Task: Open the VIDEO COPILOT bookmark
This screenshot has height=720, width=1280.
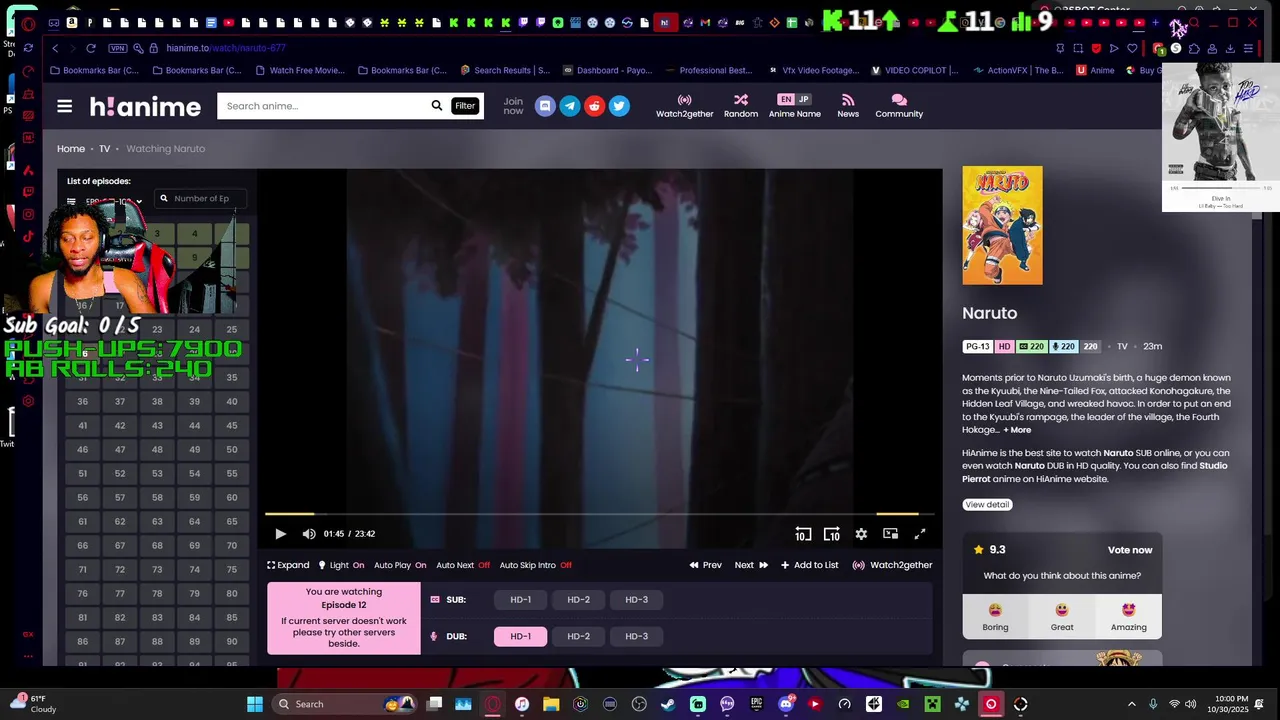Action: coord(914,70)
